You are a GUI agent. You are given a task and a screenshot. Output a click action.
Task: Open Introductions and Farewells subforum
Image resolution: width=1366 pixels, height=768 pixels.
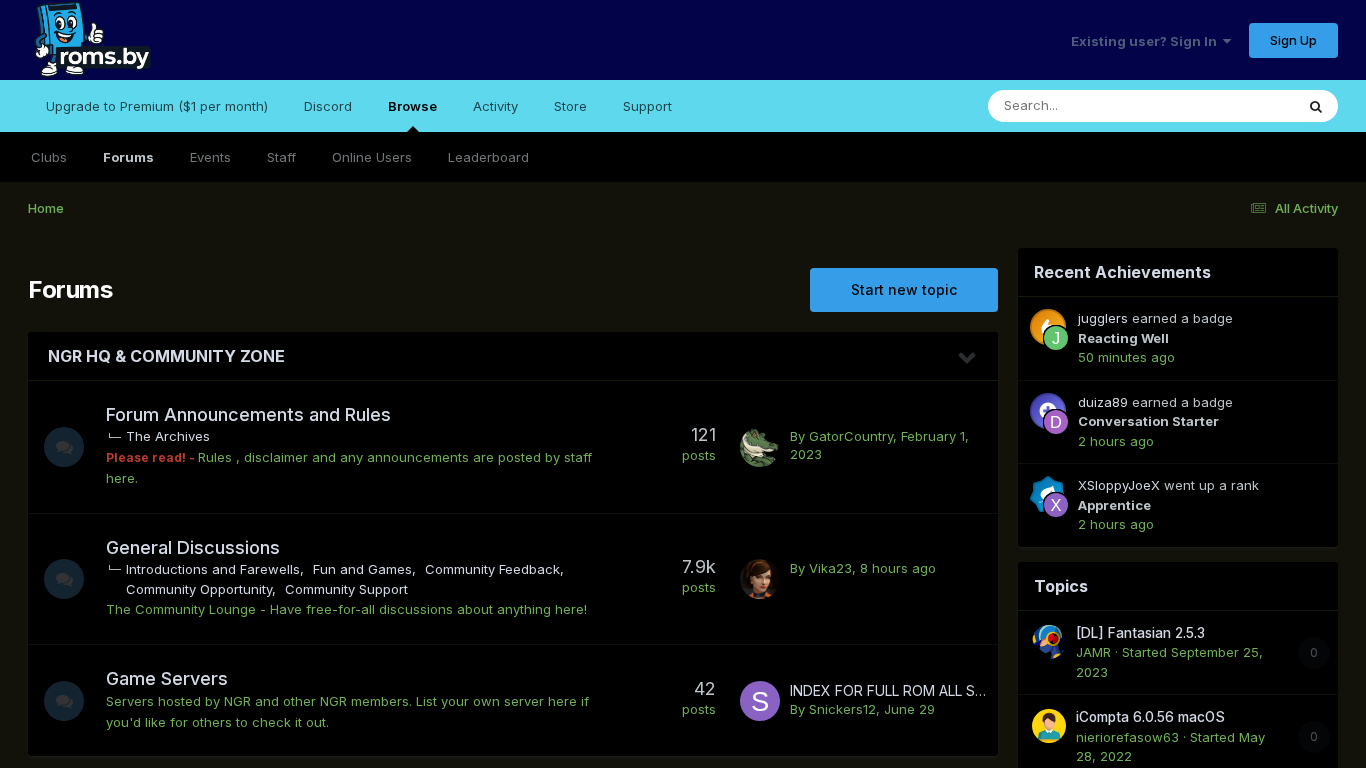point(213,569)
